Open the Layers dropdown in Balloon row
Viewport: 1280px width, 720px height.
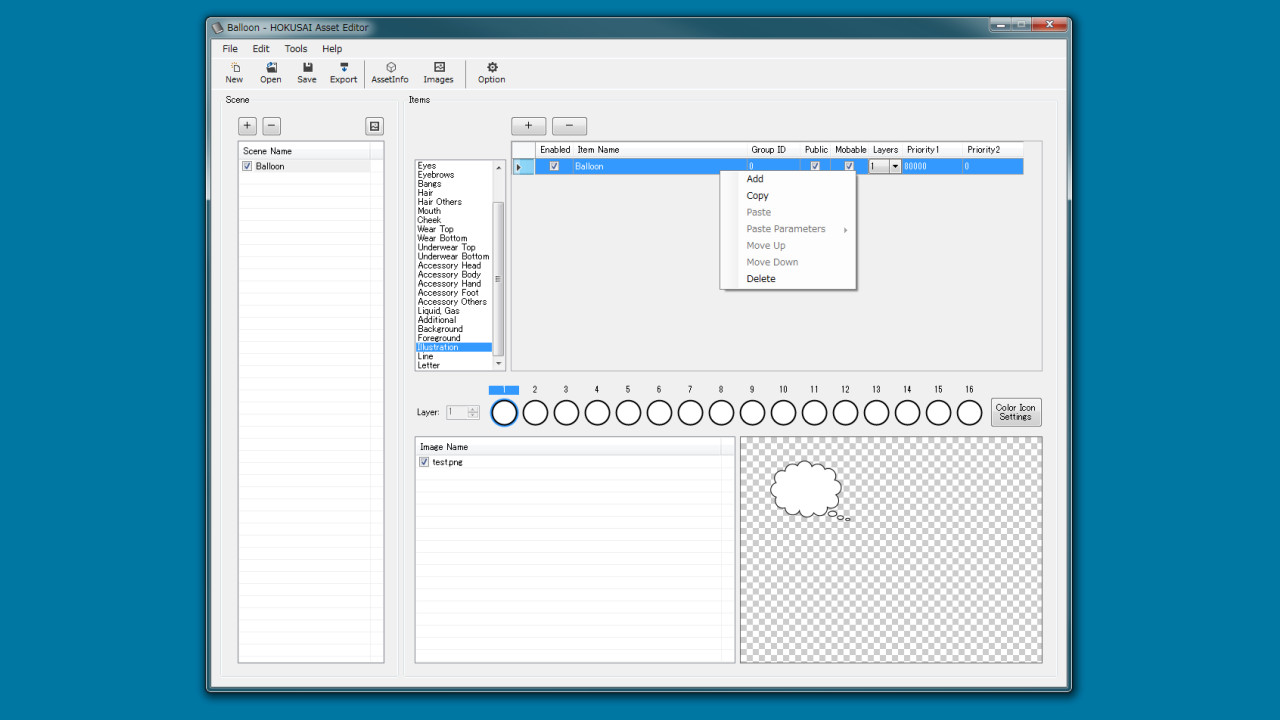tap(894, 167)
